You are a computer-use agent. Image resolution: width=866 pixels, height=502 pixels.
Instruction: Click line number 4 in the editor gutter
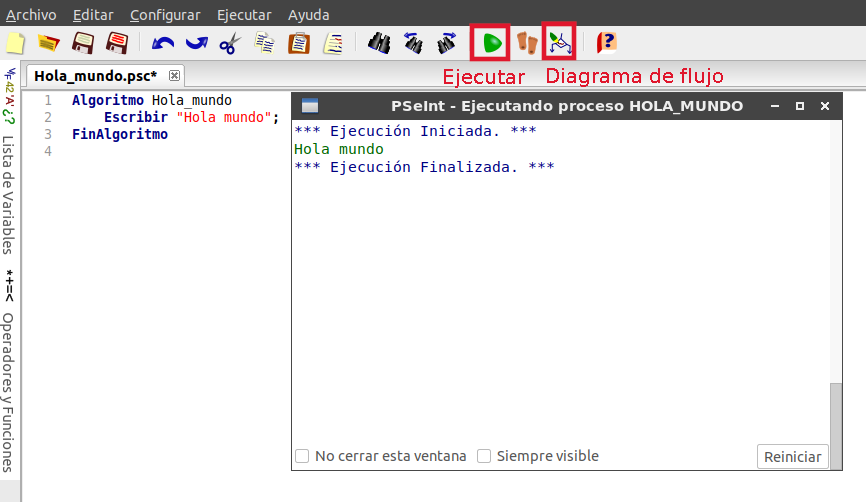point(48,151)
